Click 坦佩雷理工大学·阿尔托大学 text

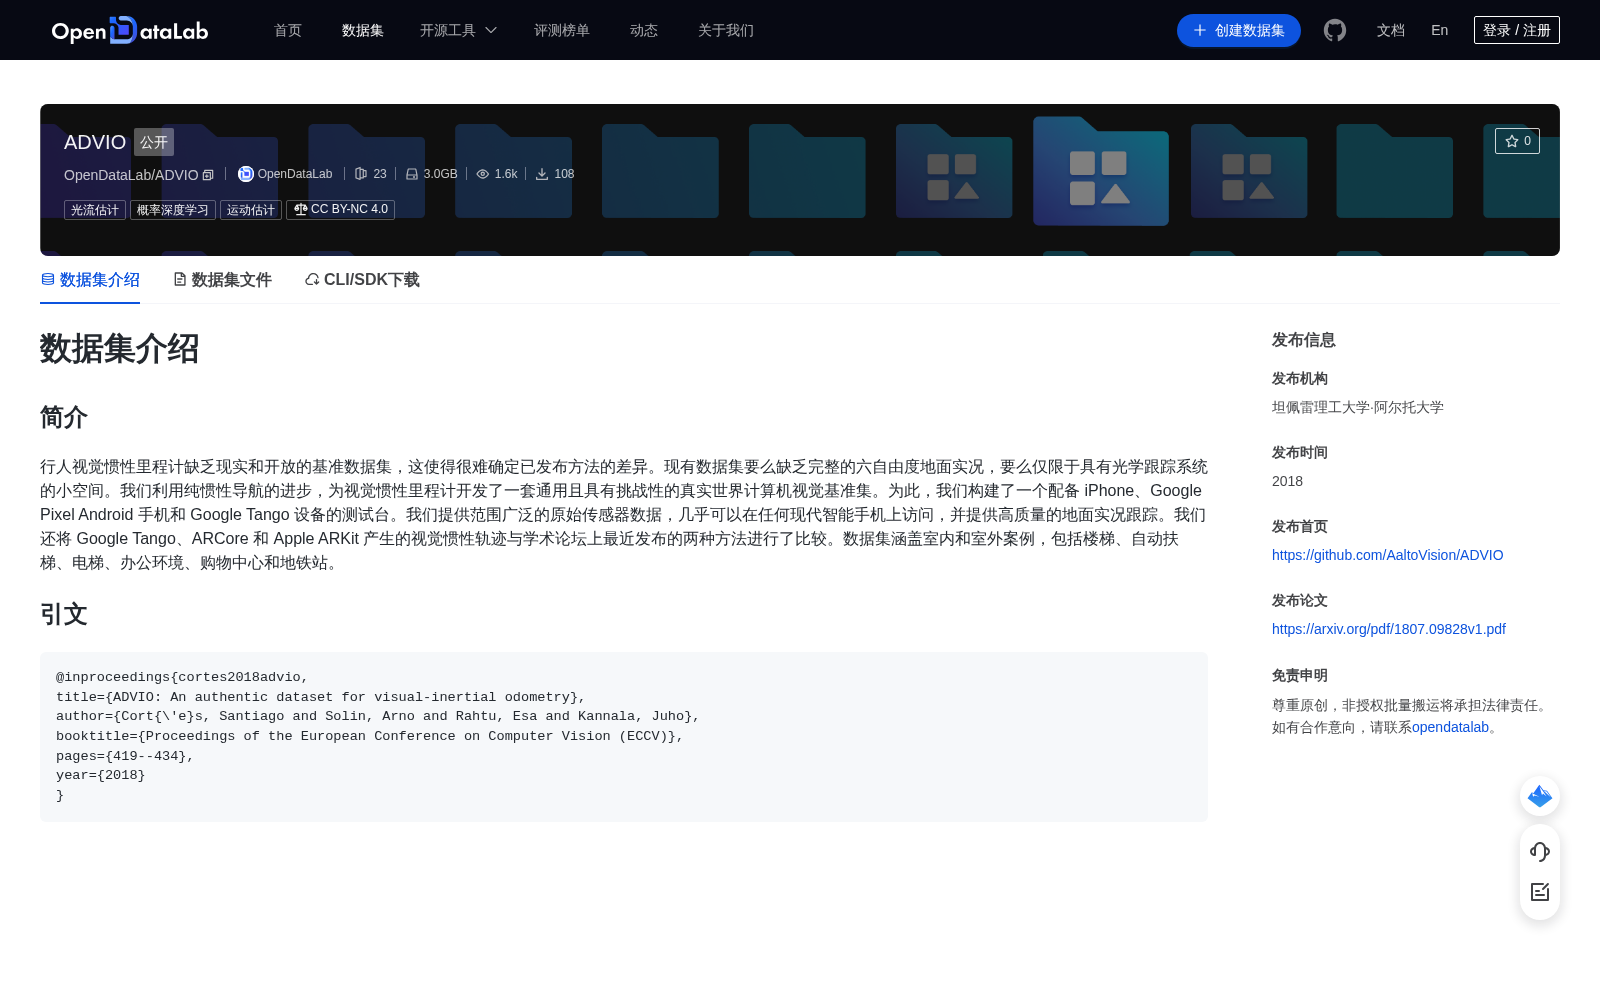(x=1358, y=407)
